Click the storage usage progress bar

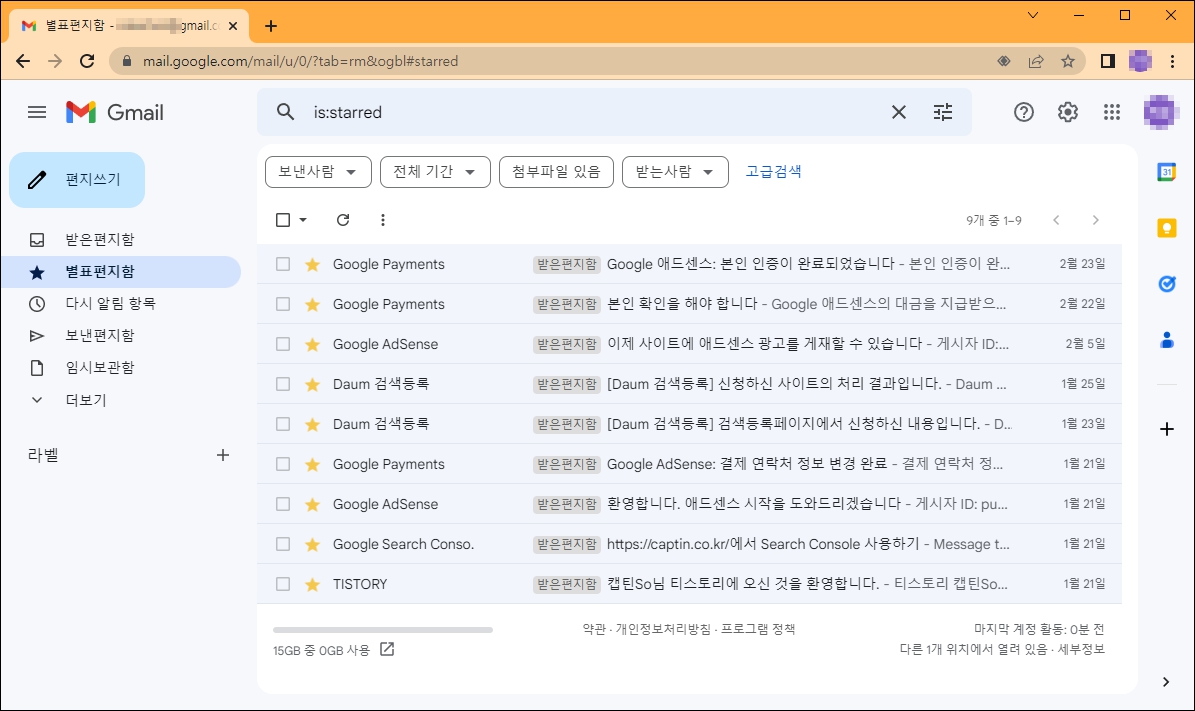(383, 630)
